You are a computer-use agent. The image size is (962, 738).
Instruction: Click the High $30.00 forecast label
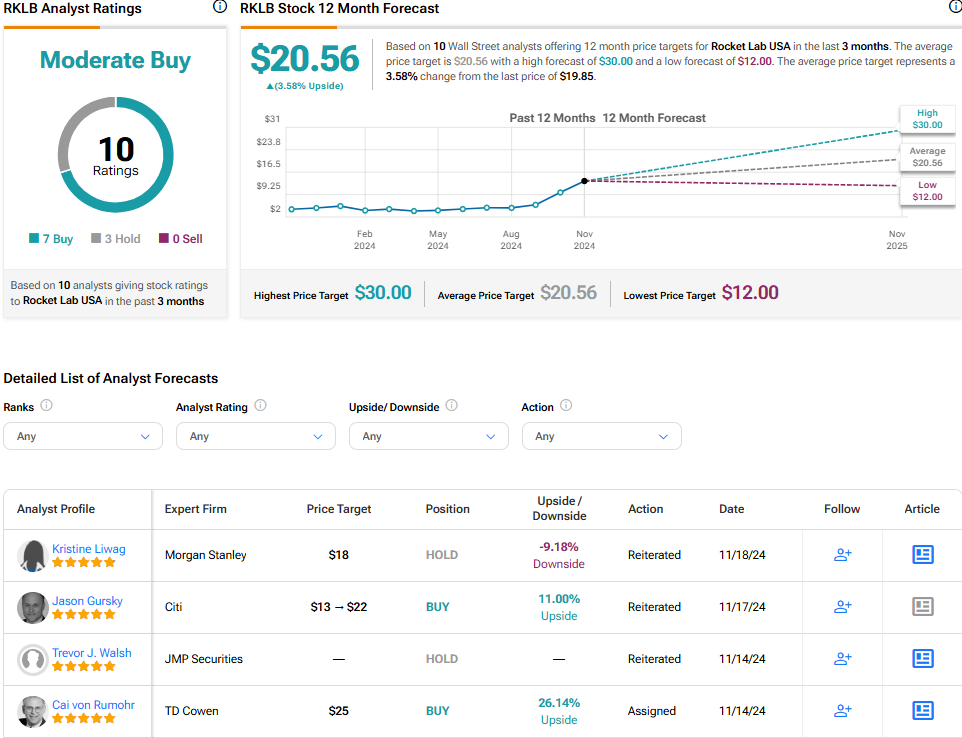coord(927,119)
